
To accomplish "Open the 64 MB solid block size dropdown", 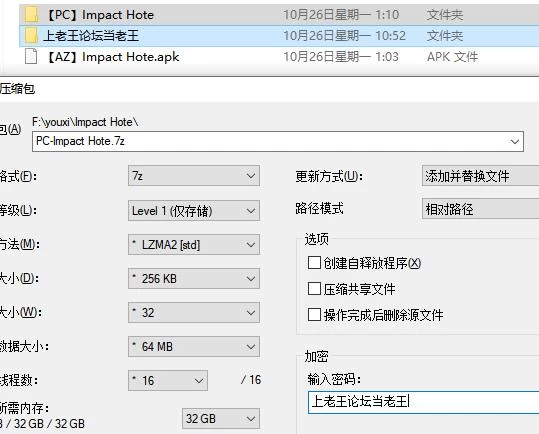I will [194, 346].
